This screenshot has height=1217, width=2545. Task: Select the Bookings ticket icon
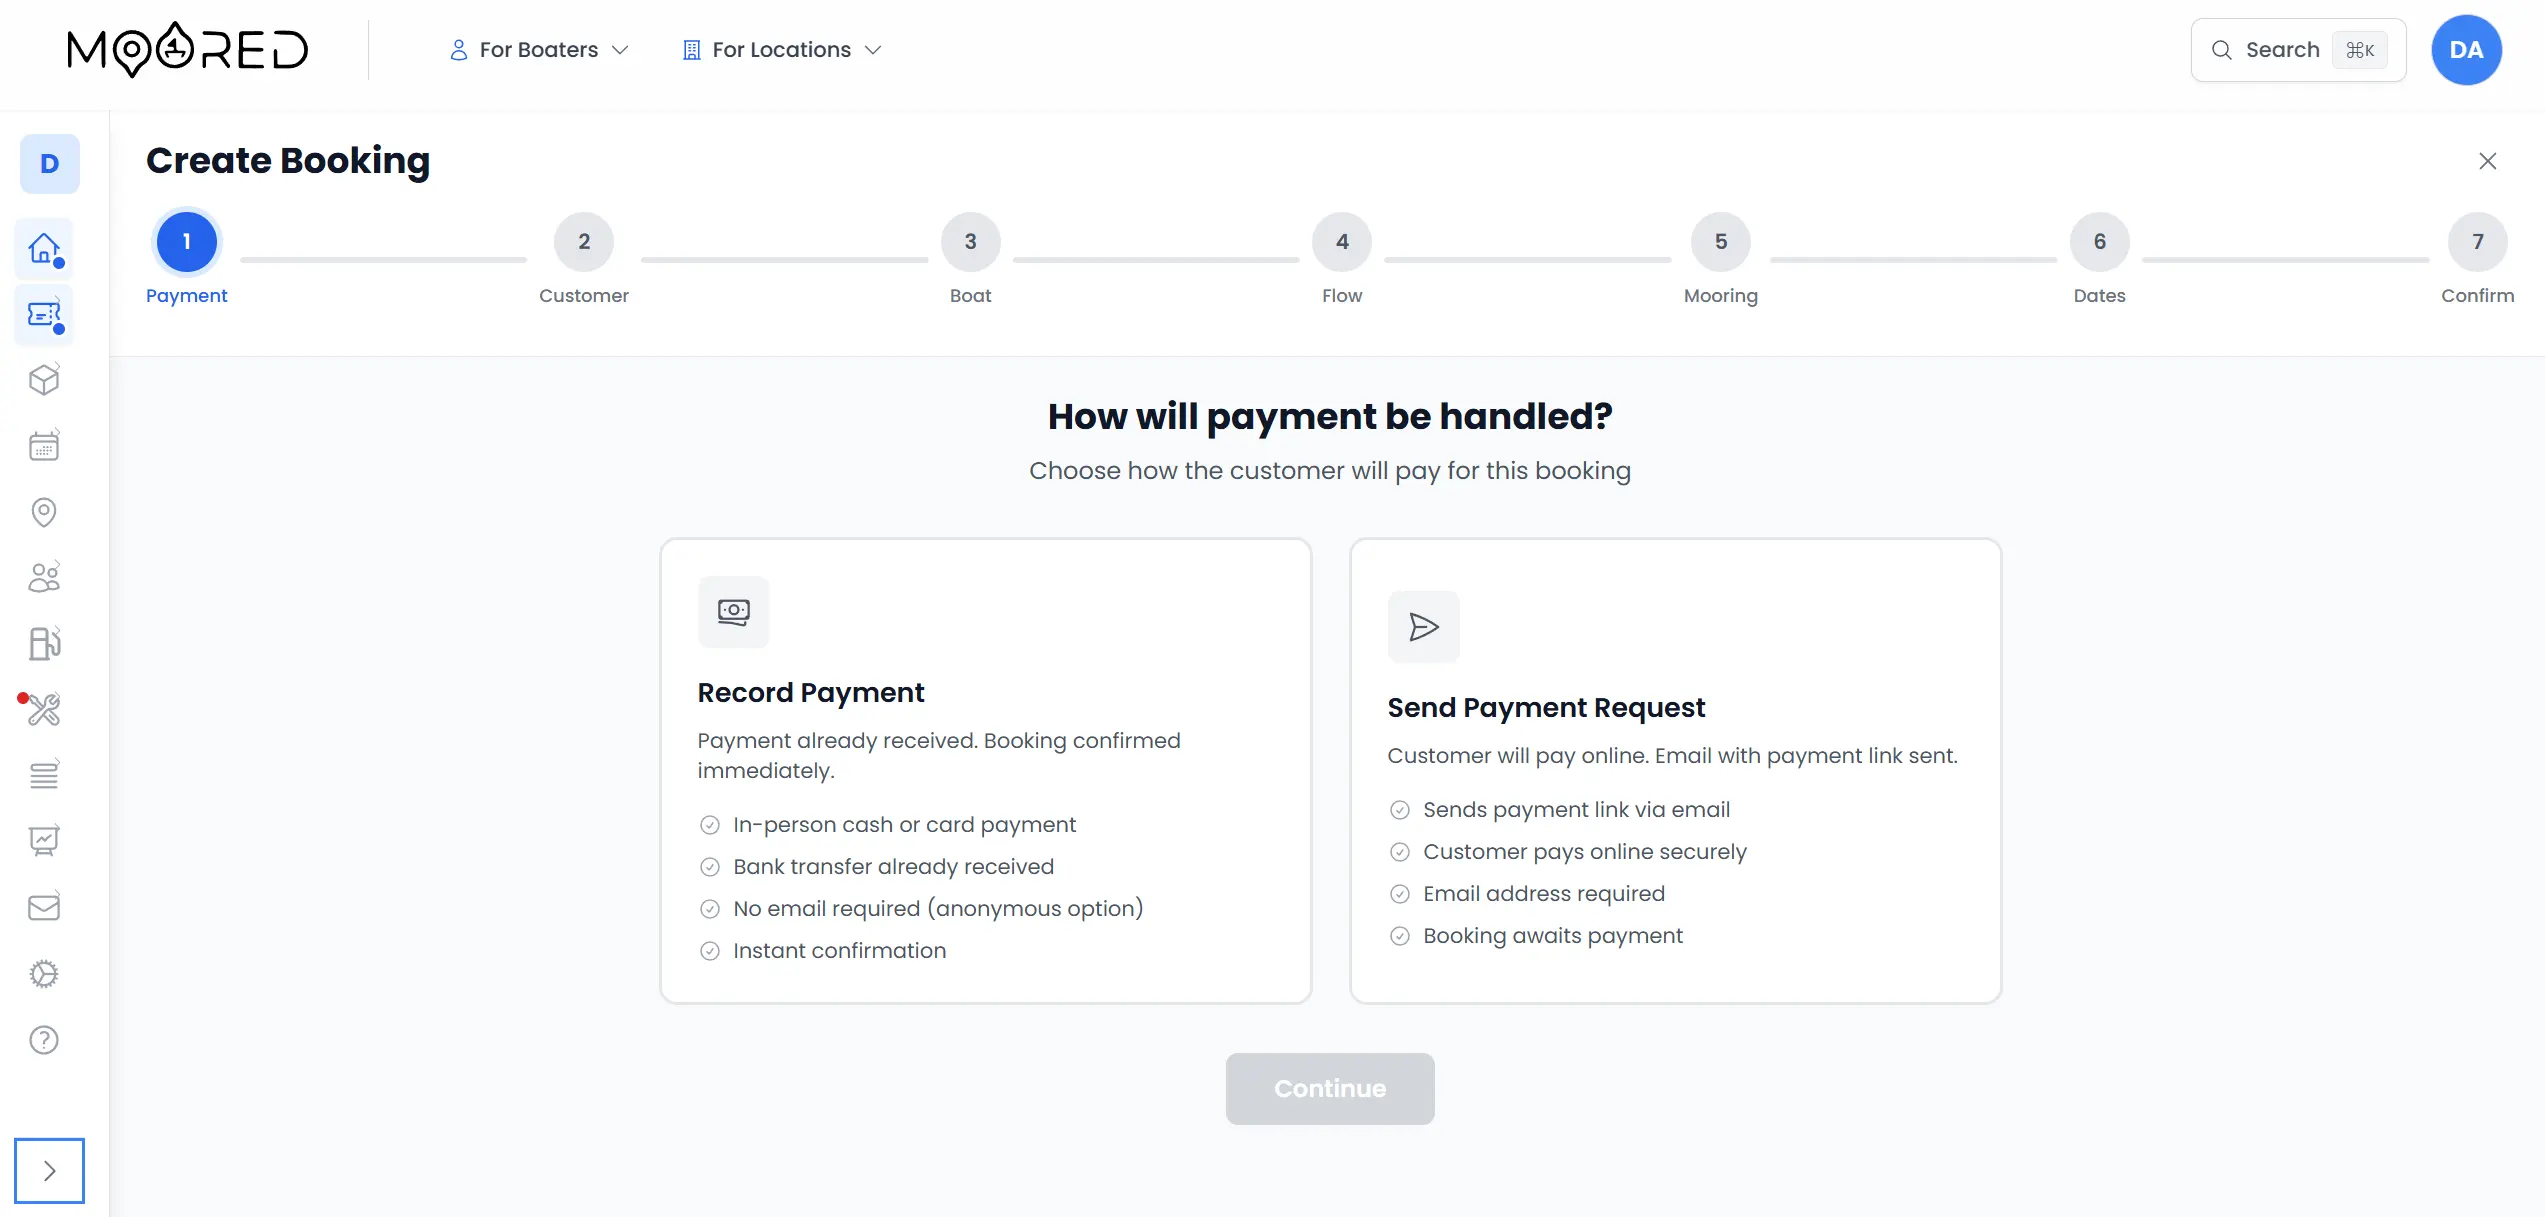click(44, 315)
